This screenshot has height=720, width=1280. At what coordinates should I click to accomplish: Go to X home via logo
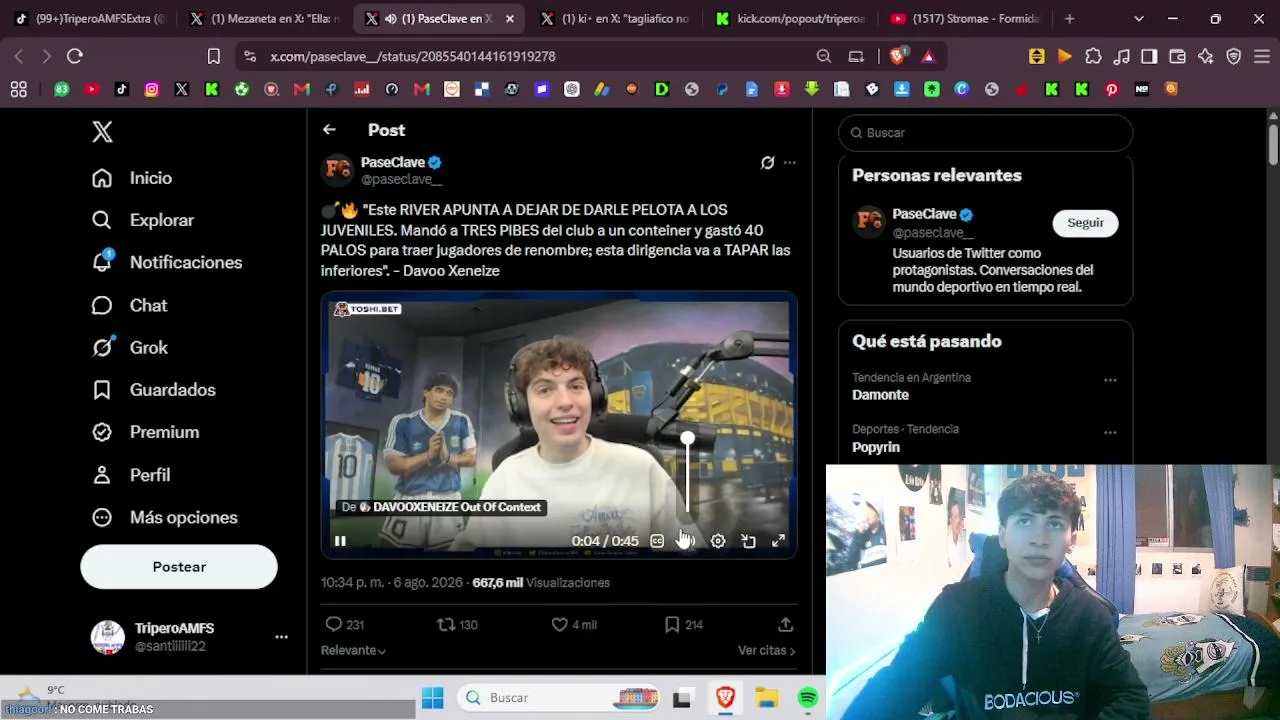point(102,132)
